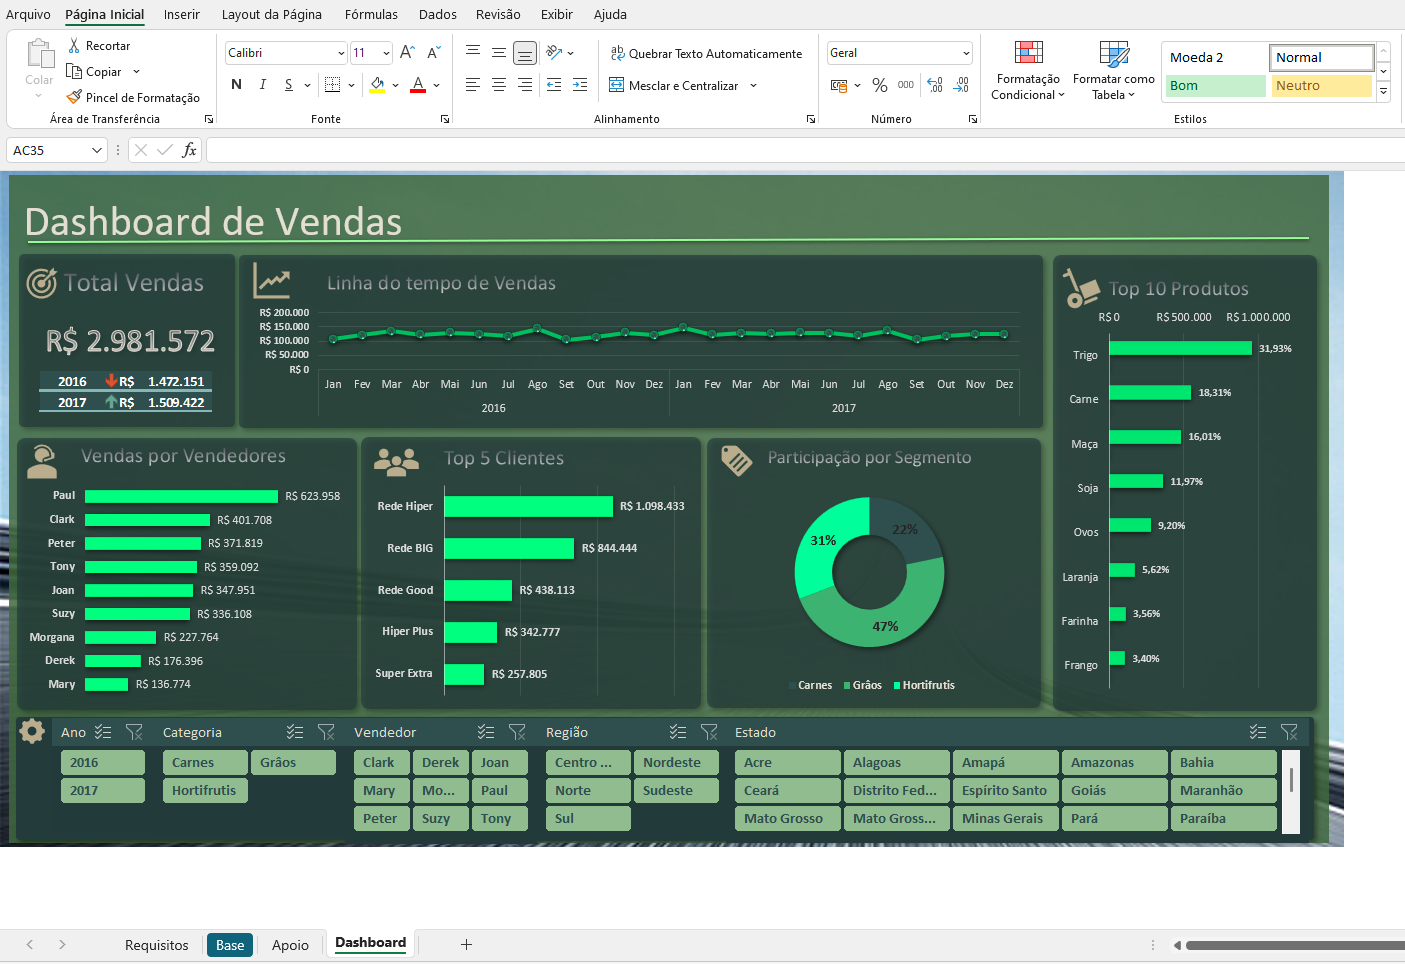Toggle Quebrar Texto Automaticamente

706,54
